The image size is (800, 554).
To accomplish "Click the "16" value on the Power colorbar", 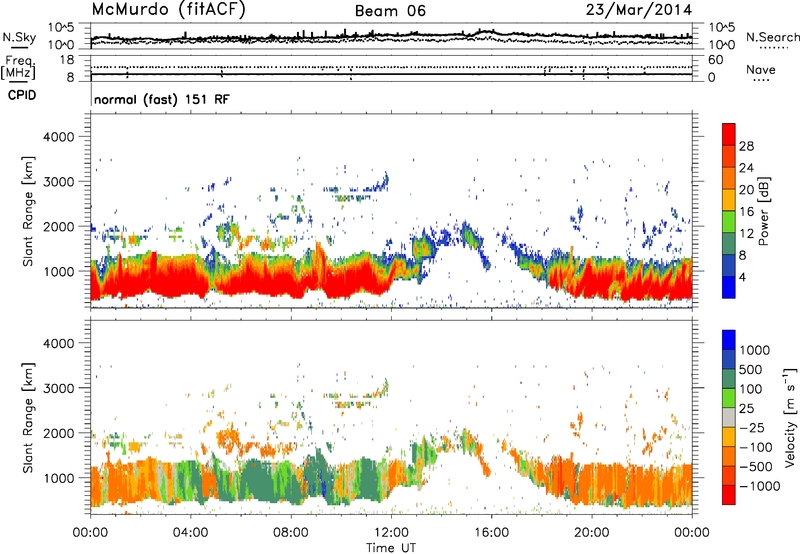I will (x=746, y=212).
